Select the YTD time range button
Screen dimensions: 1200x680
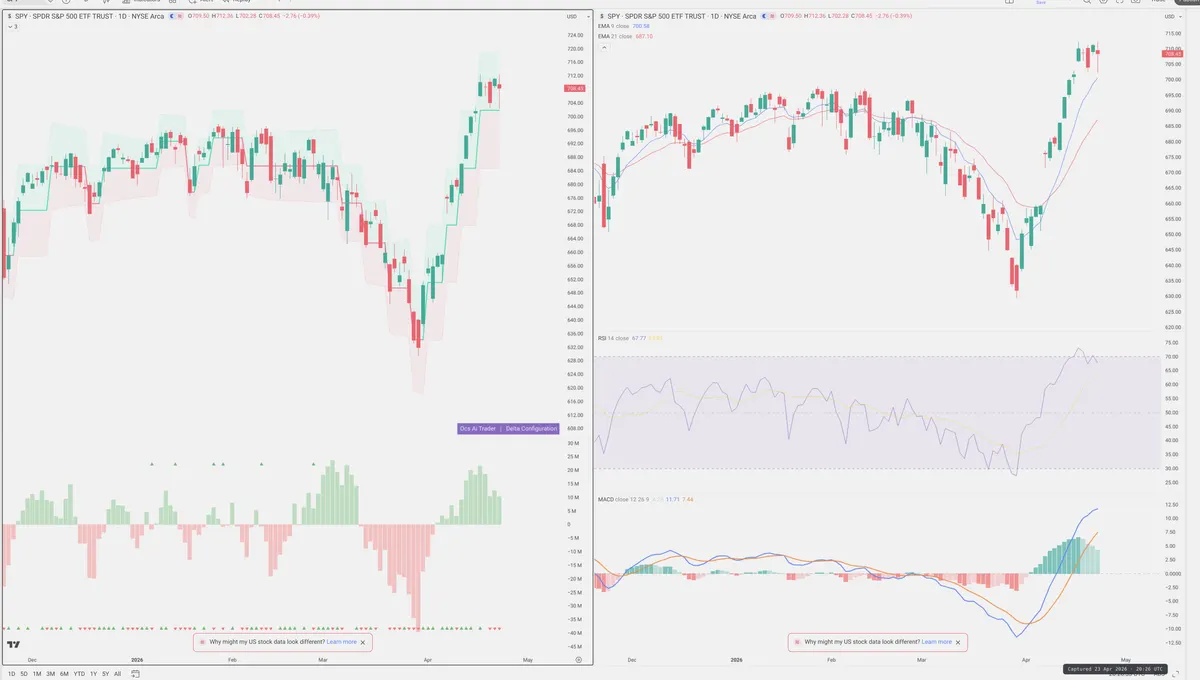pos(79,674)
